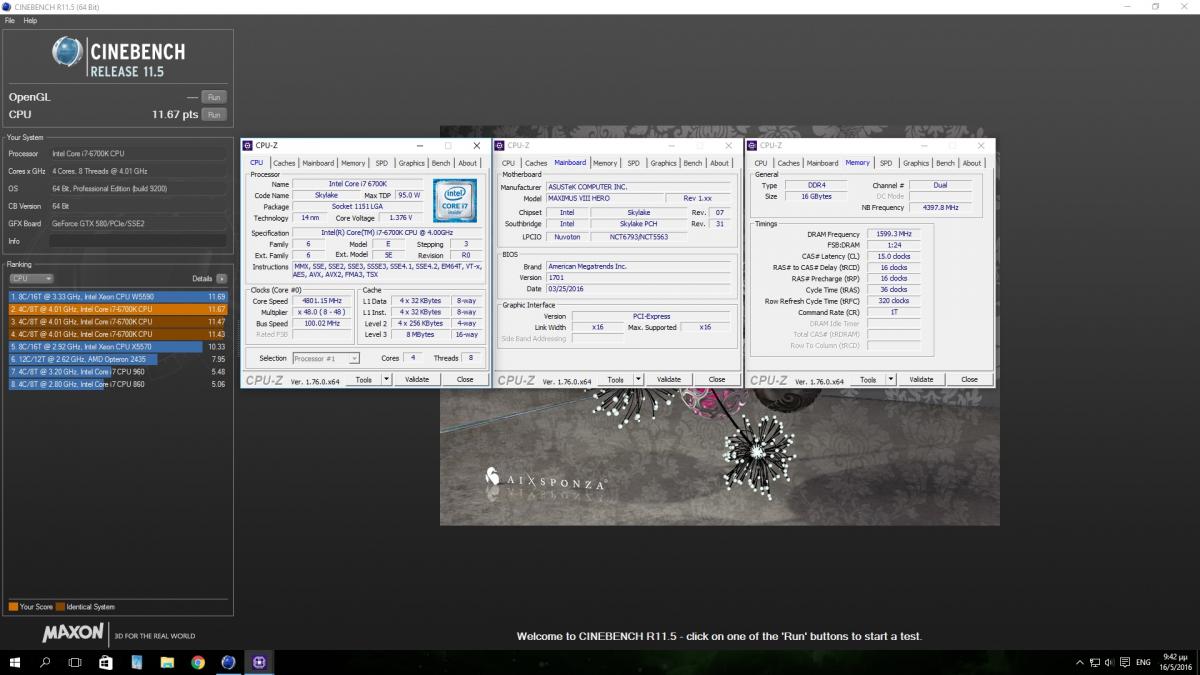Click CPU-Z icon in Memory window title bar
Screen dimensions: 1200x675
click(x=752, y=145)
